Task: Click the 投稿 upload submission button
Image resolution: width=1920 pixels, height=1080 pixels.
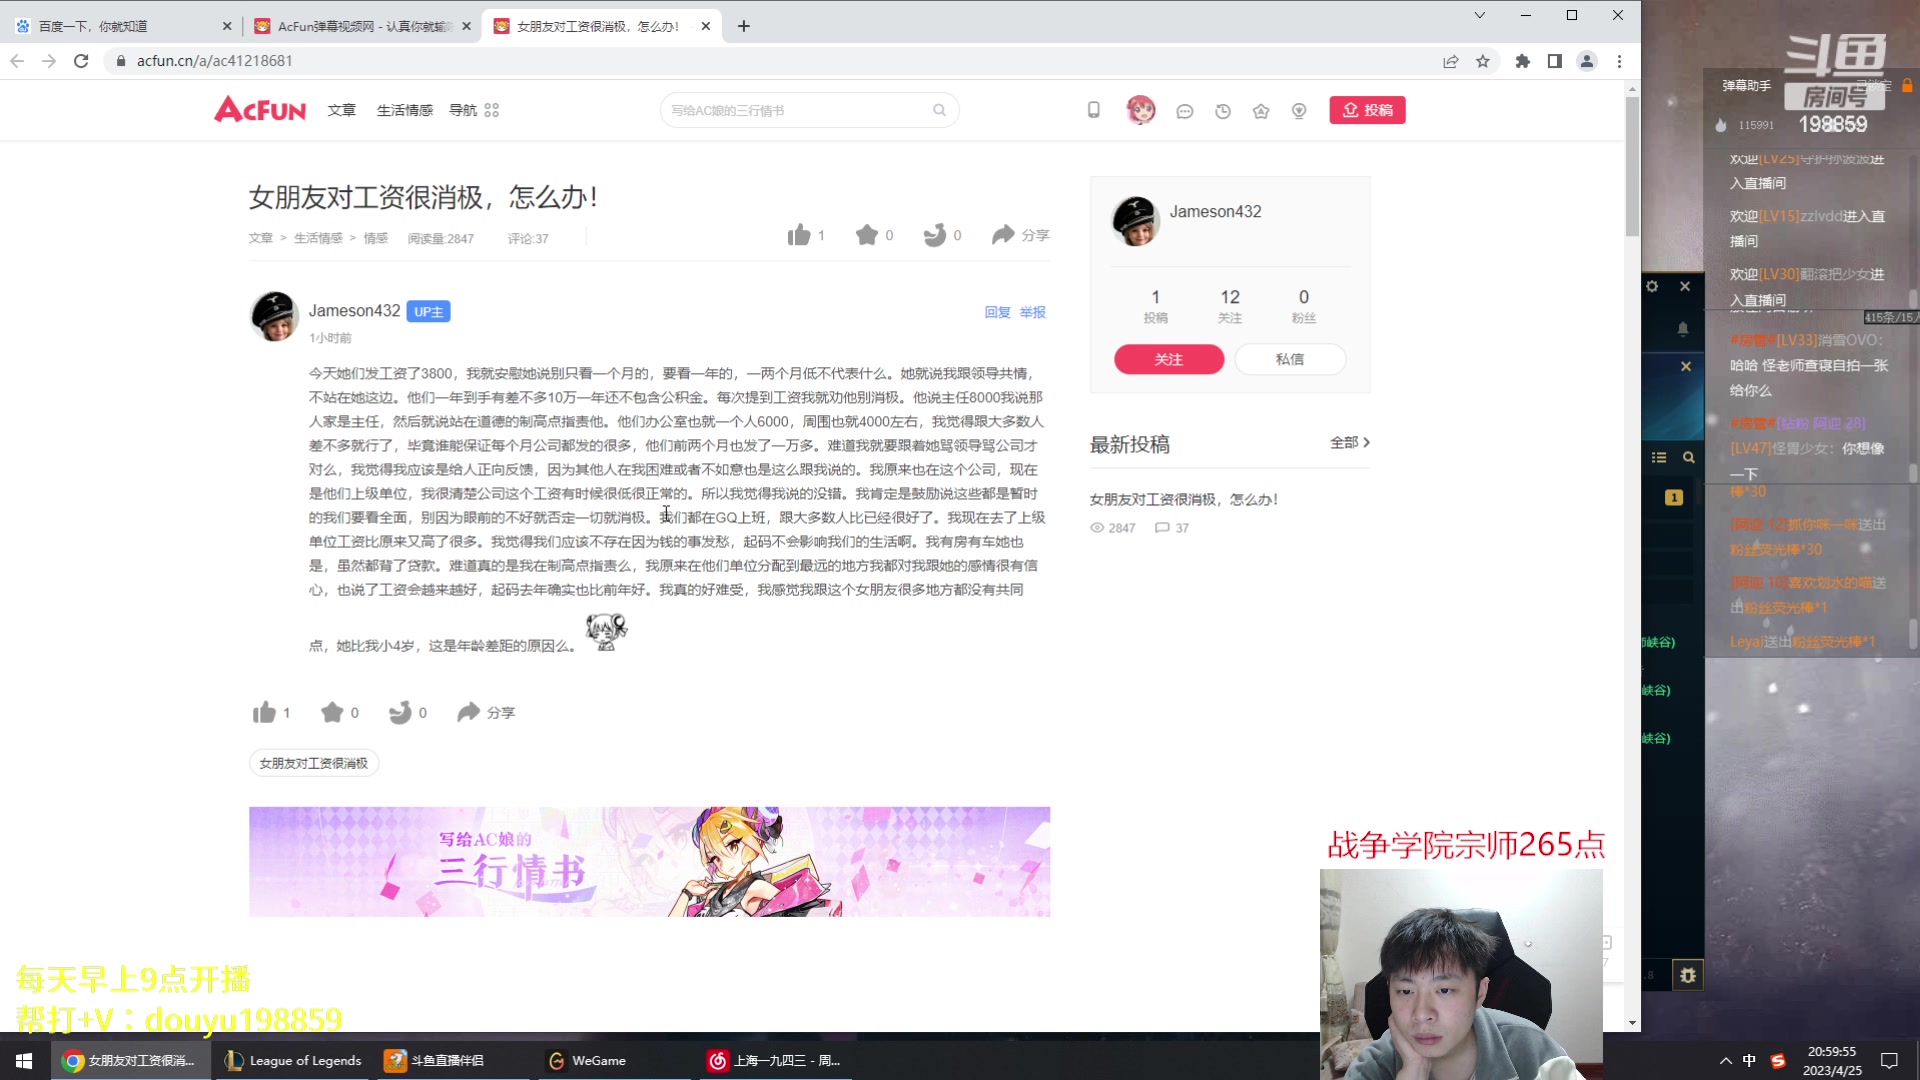Action: point(1367,110)
